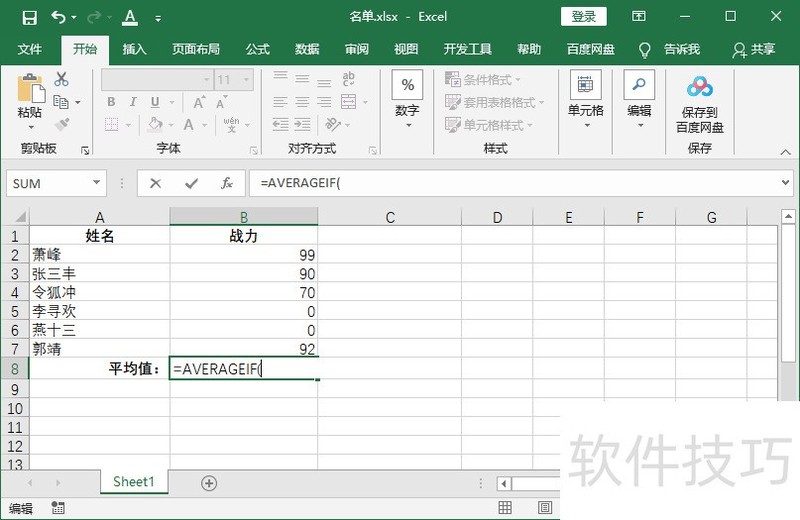Select the Sheet1 worksheet tab
Image resolution: width=800 pixels, height=520 pixels.
(x=134, y=482)
